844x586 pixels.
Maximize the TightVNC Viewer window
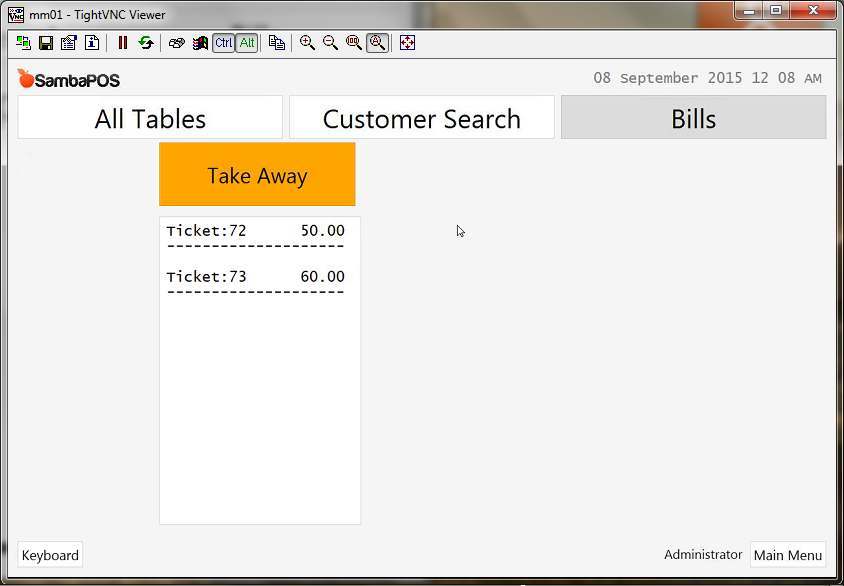point(776,11)
